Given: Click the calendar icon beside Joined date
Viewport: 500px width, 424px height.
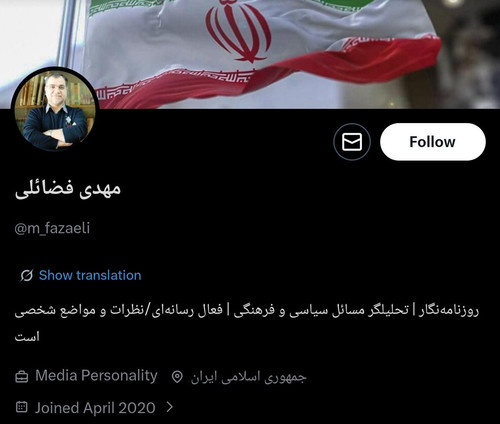Looking at the screenshot, I should [x=22, y=407].
